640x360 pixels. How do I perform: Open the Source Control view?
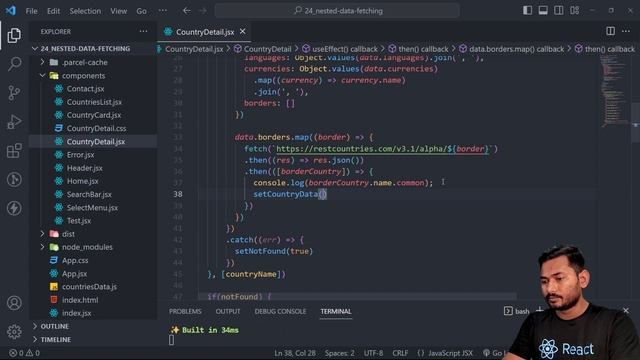(14, 93)
